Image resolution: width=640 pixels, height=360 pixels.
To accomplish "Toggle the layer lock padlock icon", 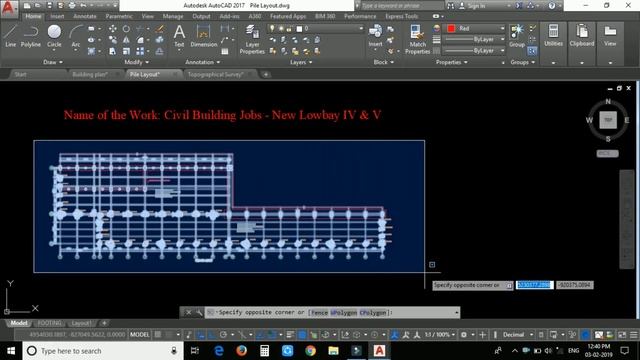I will pyautogui.click(x=289, y=29).
